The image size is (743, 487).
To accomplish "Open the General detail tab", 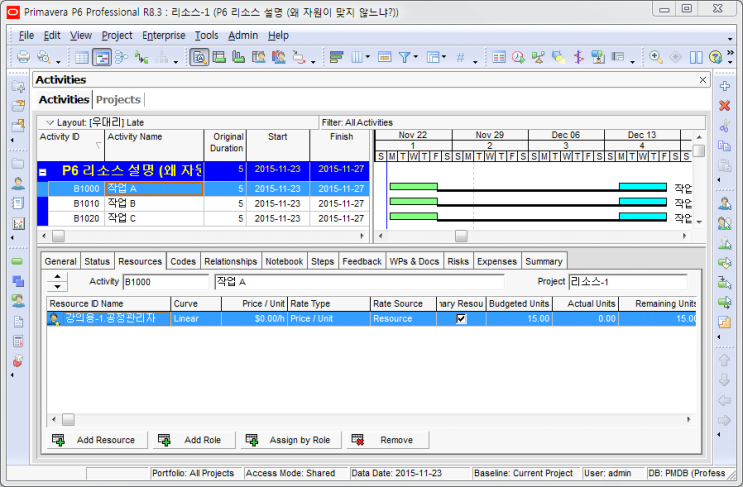I will point(60,262).
